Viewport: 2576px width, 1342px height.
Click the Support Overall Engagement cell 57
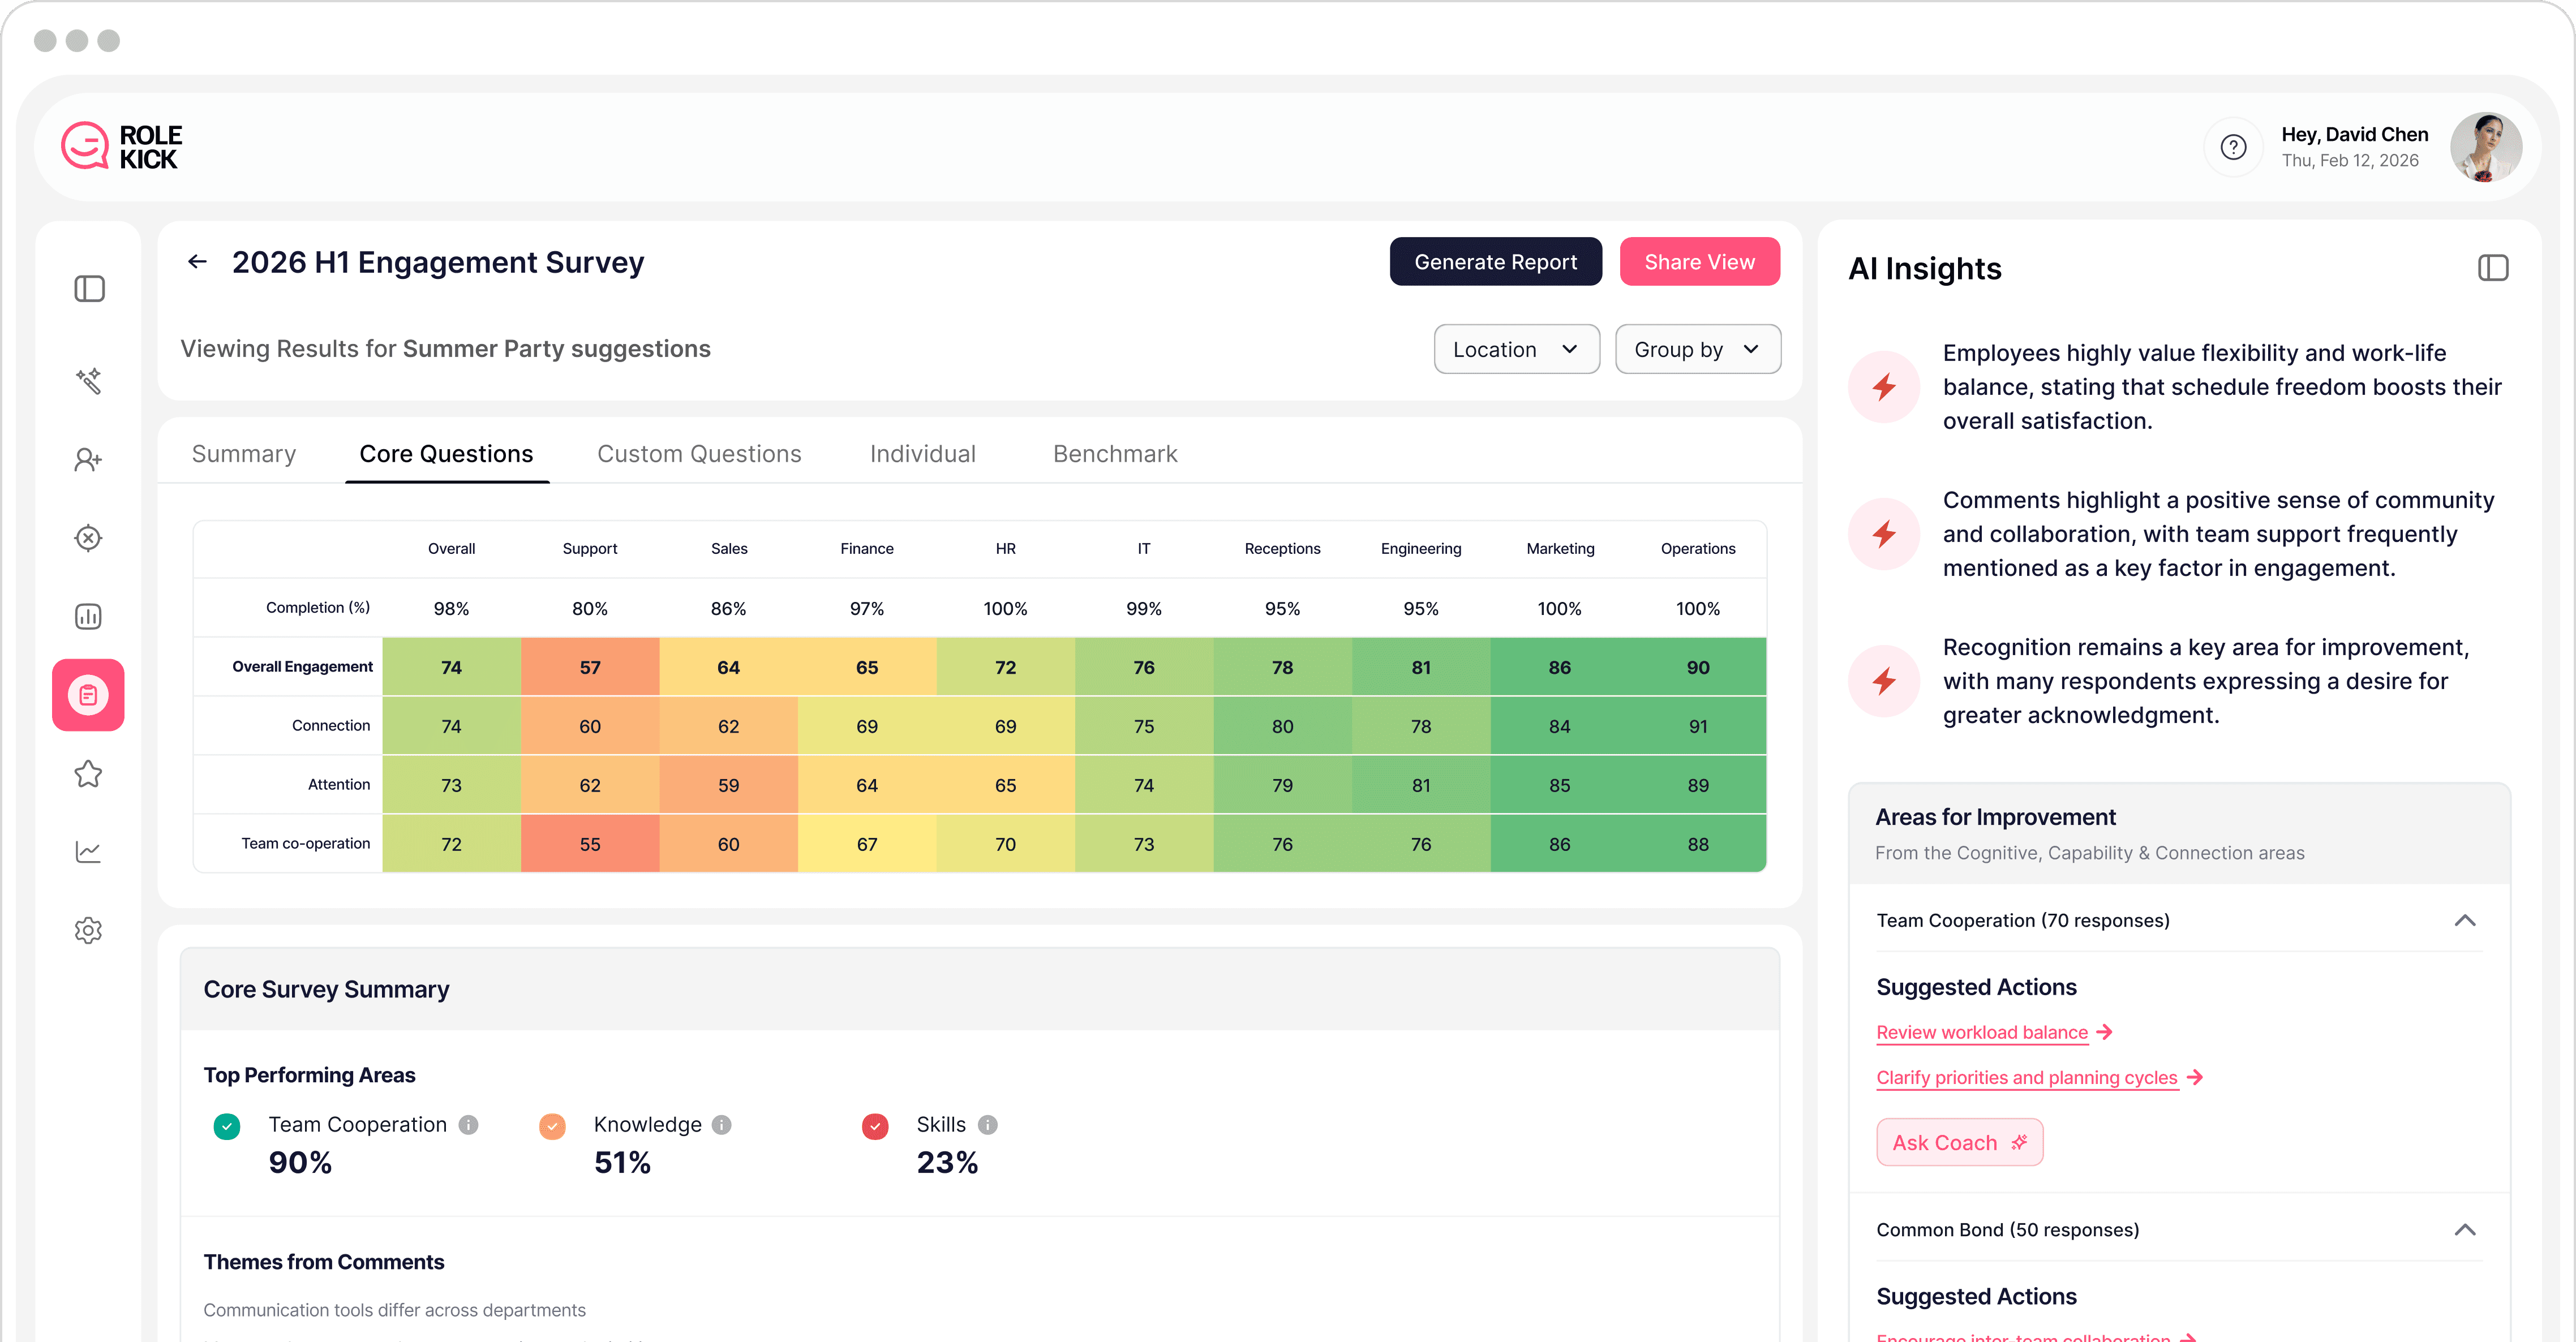590,667
